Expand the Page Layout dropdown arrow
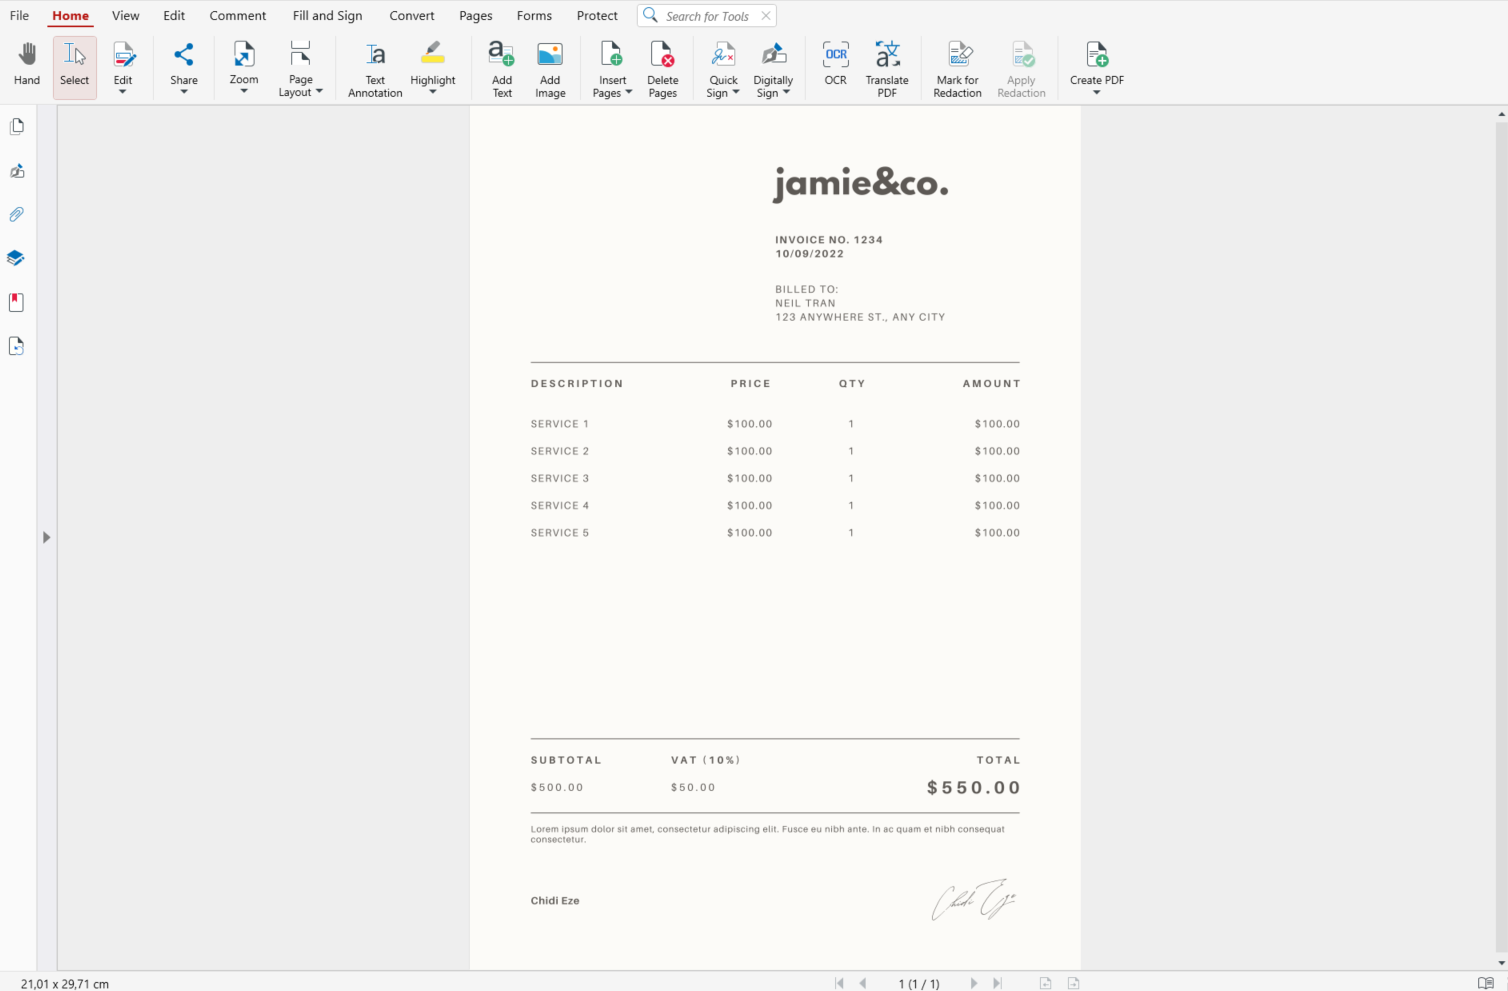 319,92
